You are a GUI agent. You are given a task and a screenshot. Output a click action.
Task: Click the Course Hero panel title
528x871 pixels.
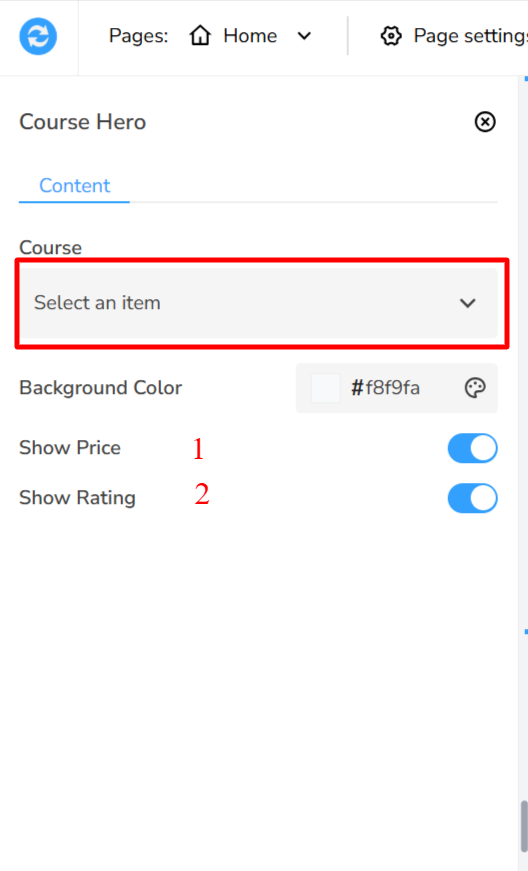pyautogui.click(x=83, y=122)
